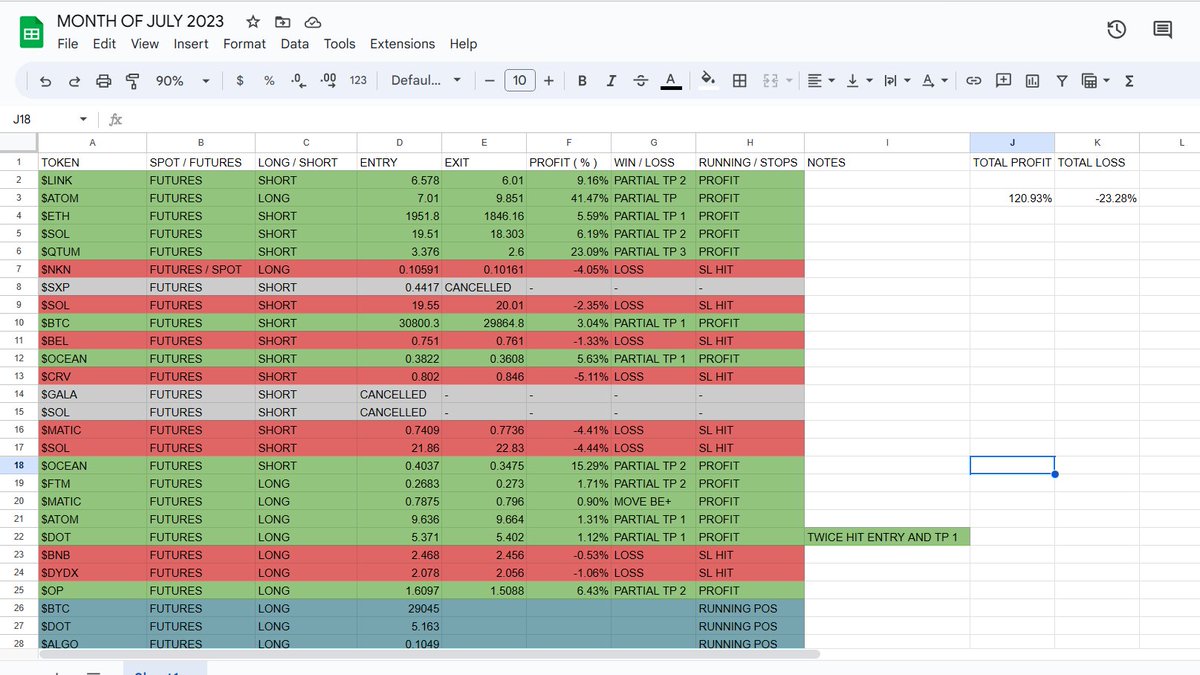Open the Format menu
1200x675 pixels.
click(x=245, y=44)
